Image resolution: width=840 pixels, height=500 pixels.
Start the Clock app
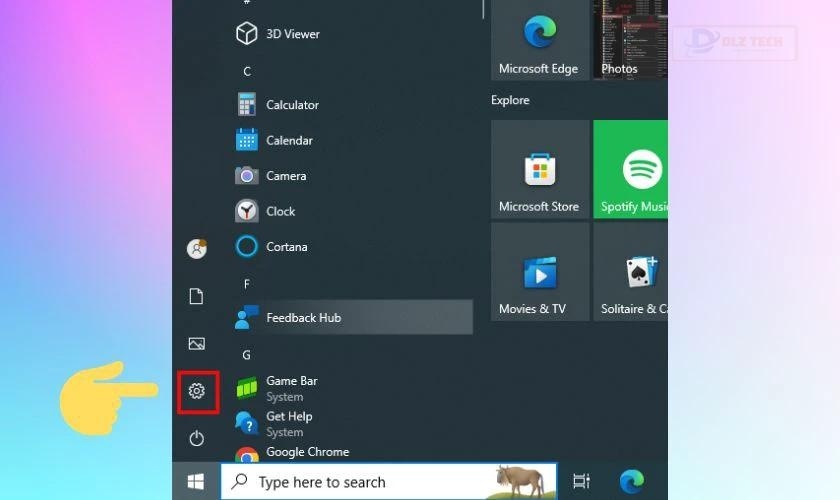(280, 212)
